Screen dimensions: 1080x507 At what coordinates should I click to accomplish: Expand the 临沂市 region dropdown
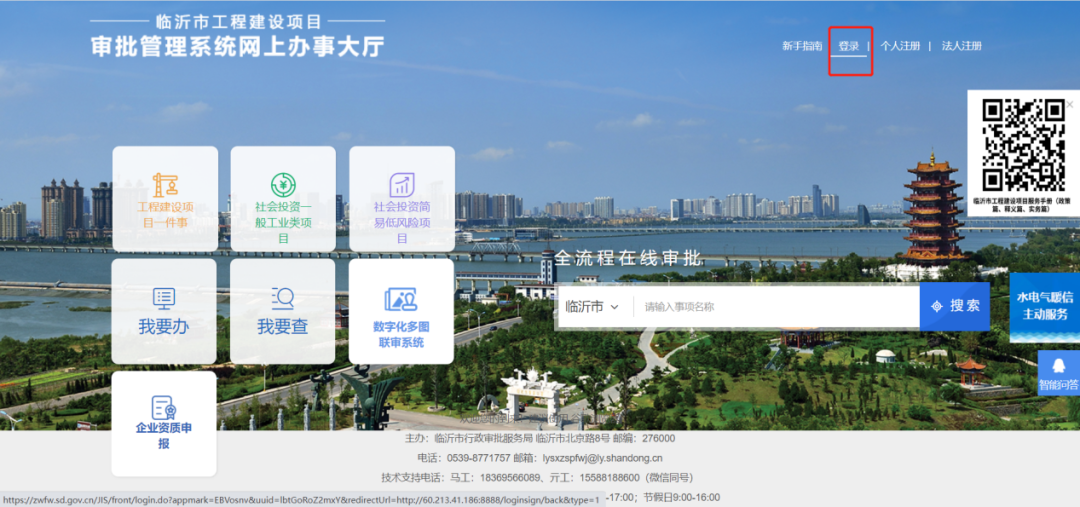click(592, 307)
